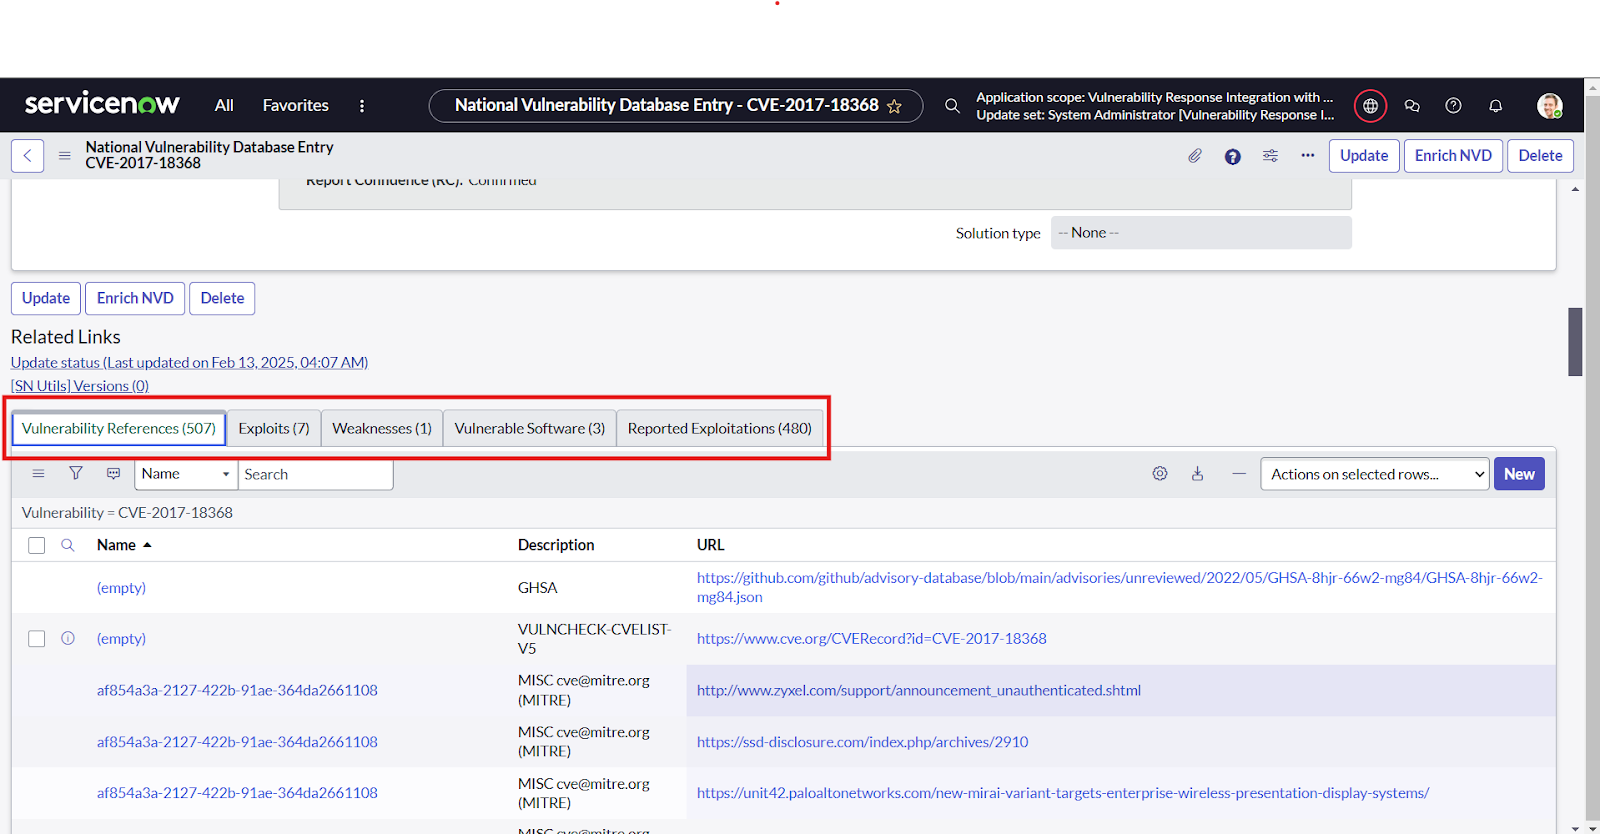Personalize list columns with gear icon
The image size is (1600, 834).
[1160, 473]
